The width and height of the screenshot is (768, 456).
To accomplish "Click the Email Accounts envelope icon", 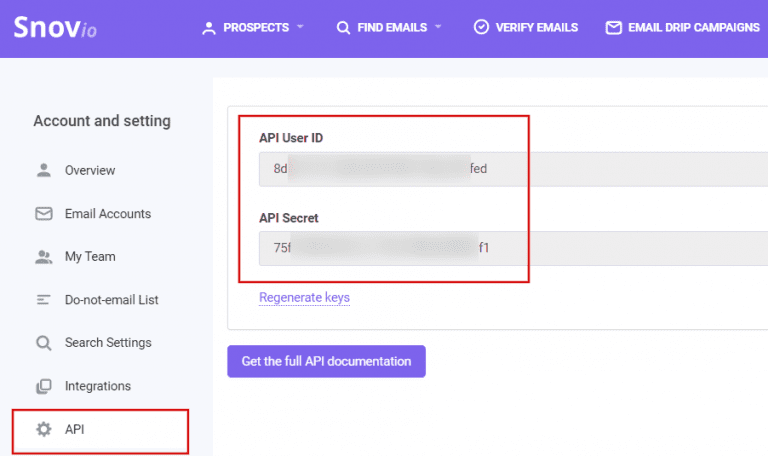I will click(x=43, y=213).
